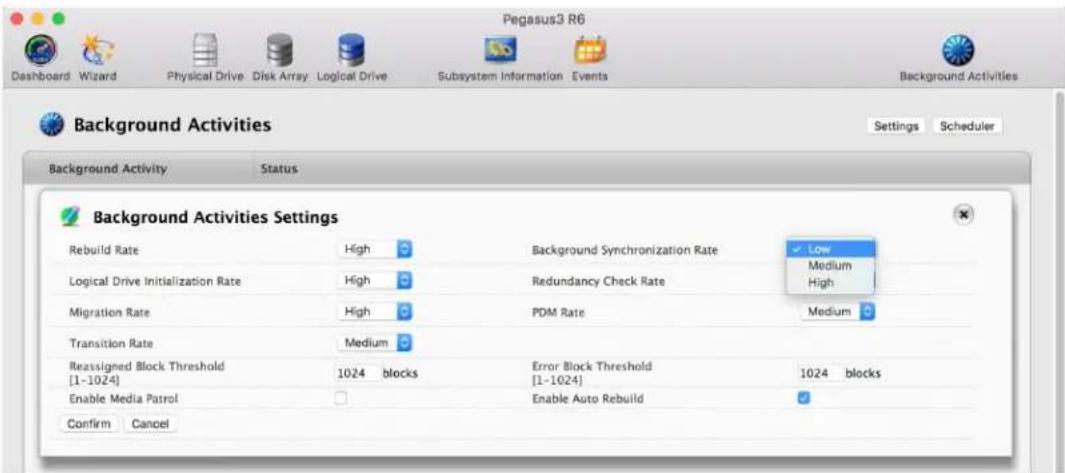Screen dimensions: 1065x473
Task: Click the Status column header
Action: [279, 169]
